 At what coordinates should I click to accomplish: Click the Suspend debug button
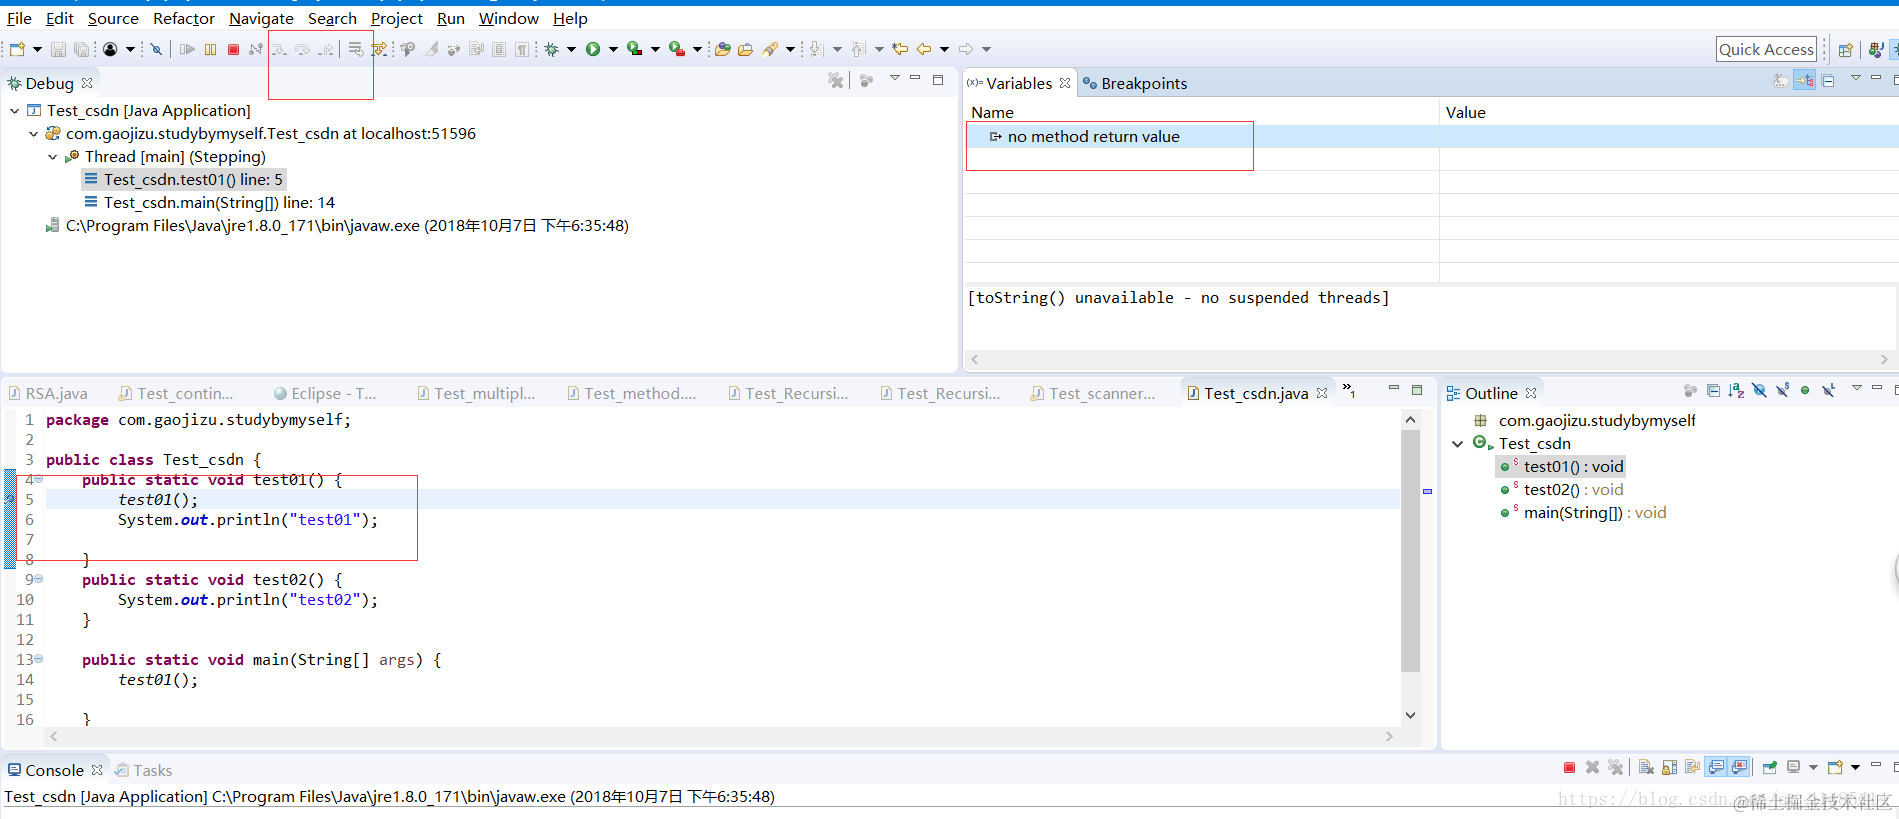[x=210, y=49]
